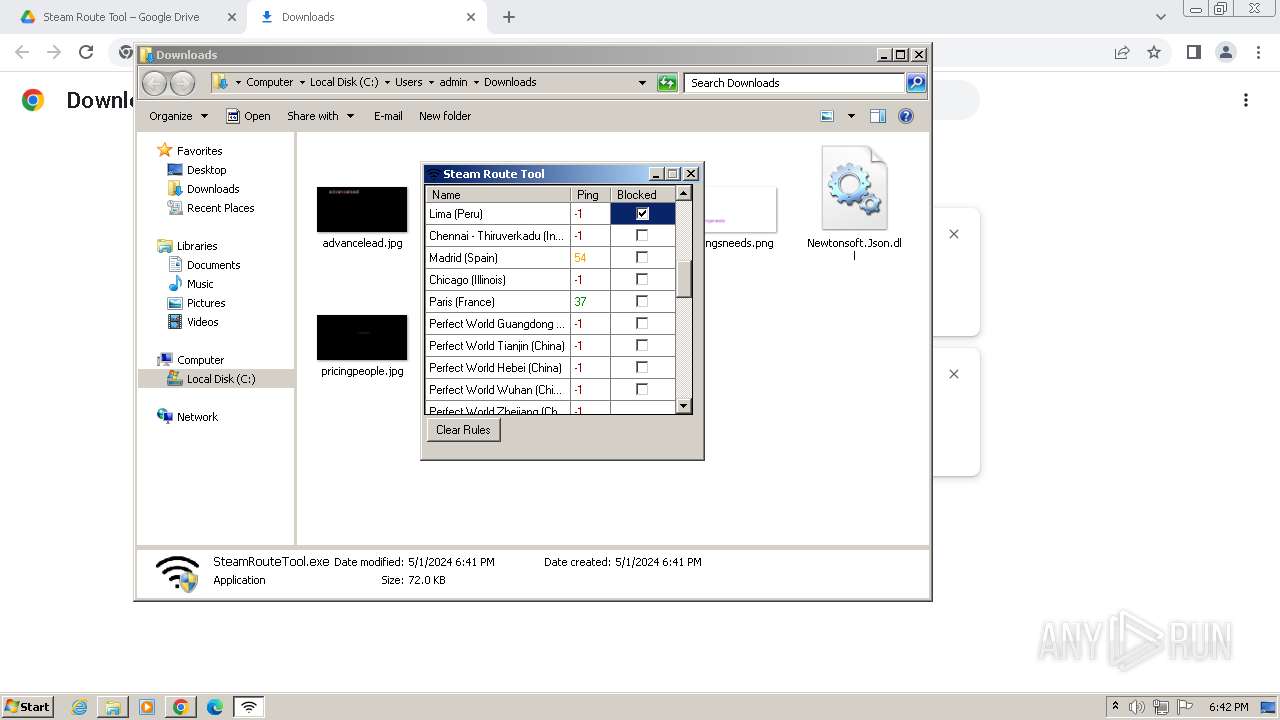Image resolution: width=1280 pixels, height=720 pixels.
Task: Open Documents library
Action: point(213,265)
